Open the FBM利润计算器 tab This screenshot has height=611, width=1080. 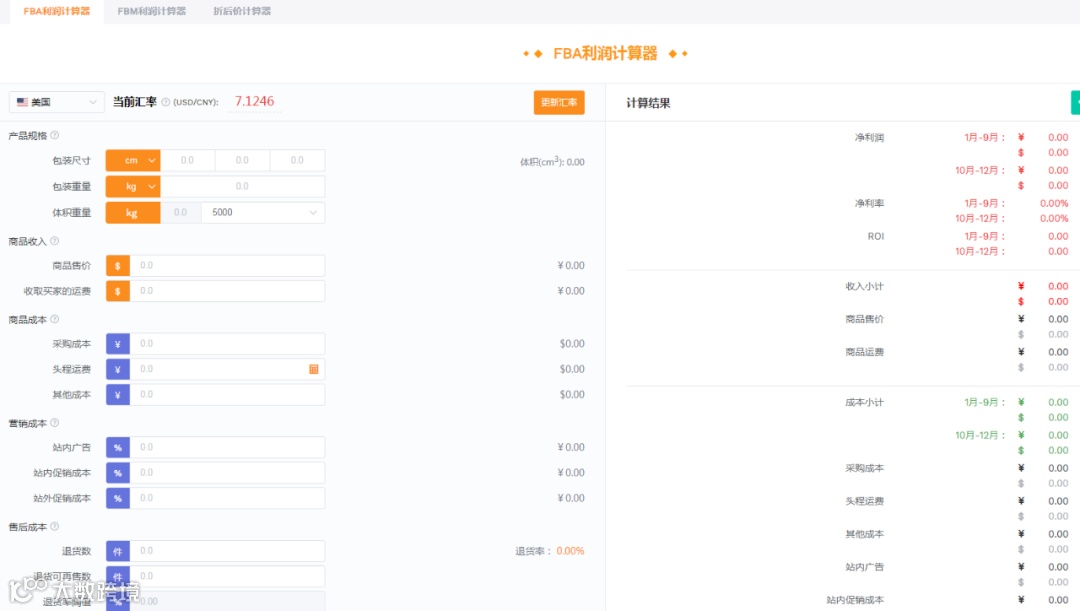point(152,12)
